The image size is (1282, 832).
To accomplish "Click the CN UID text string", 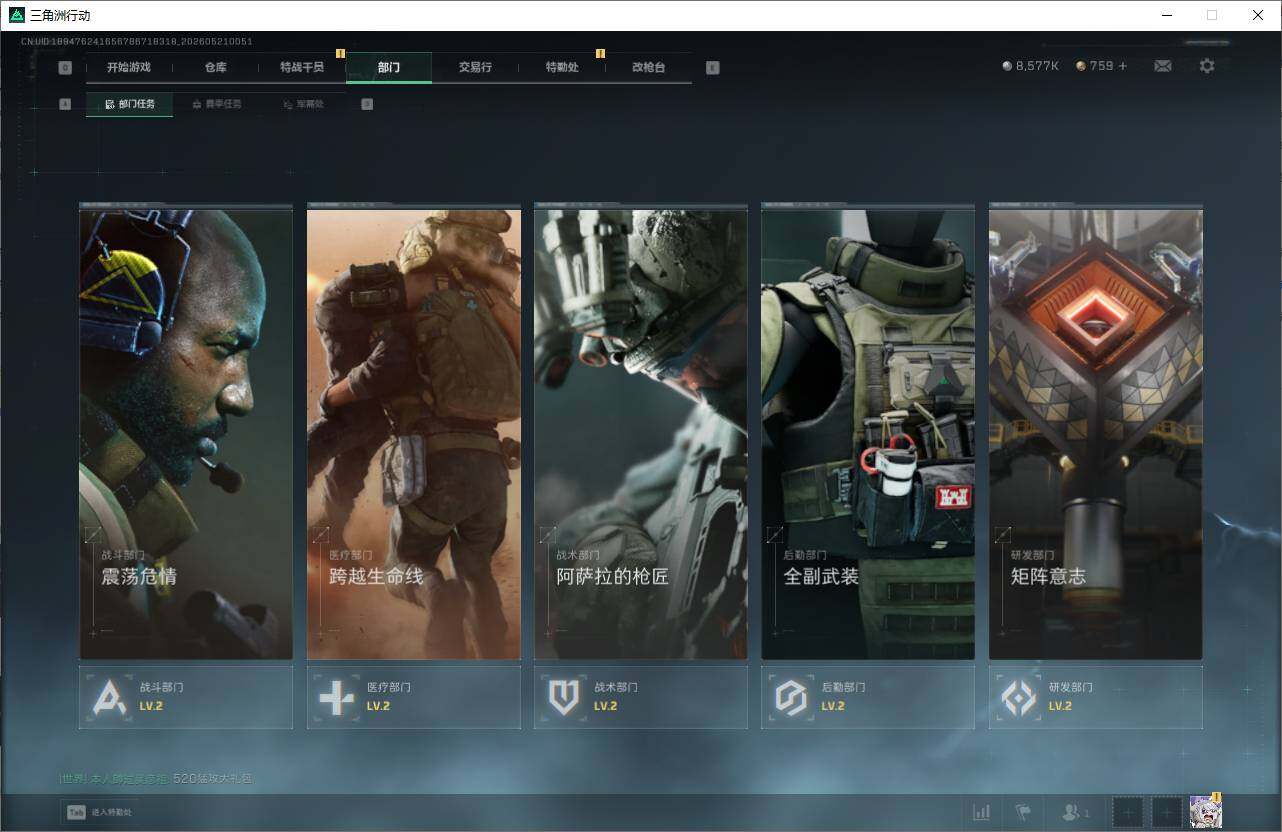I will click(x=137, y=41).
